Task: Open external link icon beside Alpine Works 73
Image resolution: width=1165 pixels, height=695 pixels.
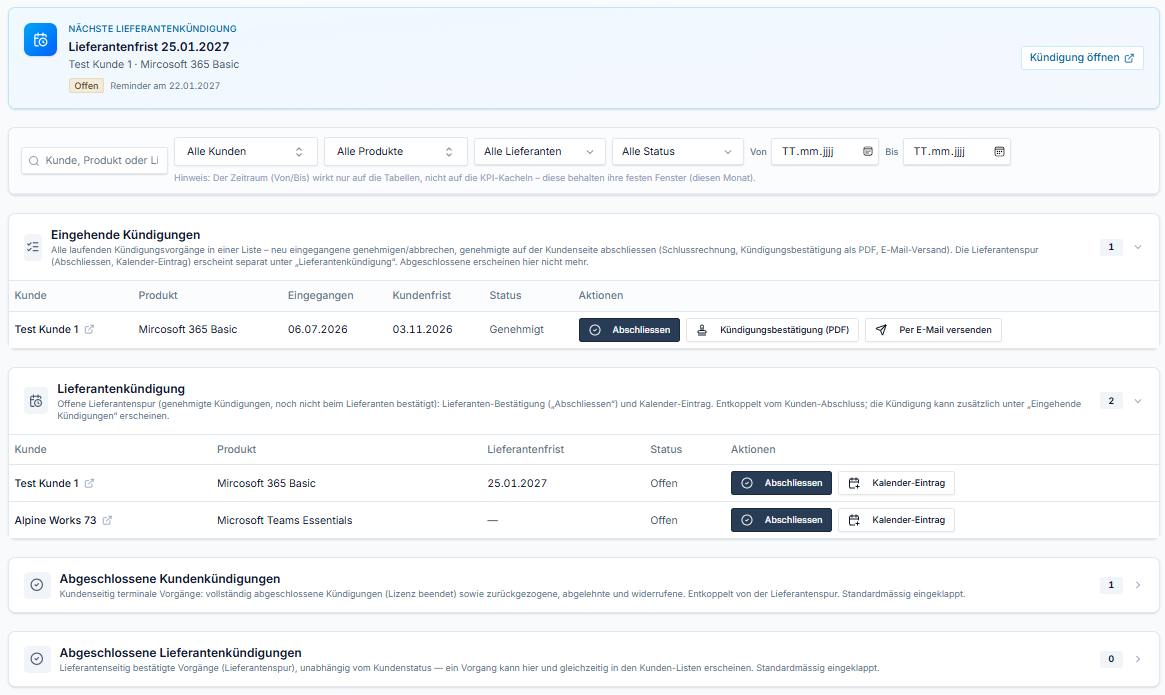Action: [107, 520]
